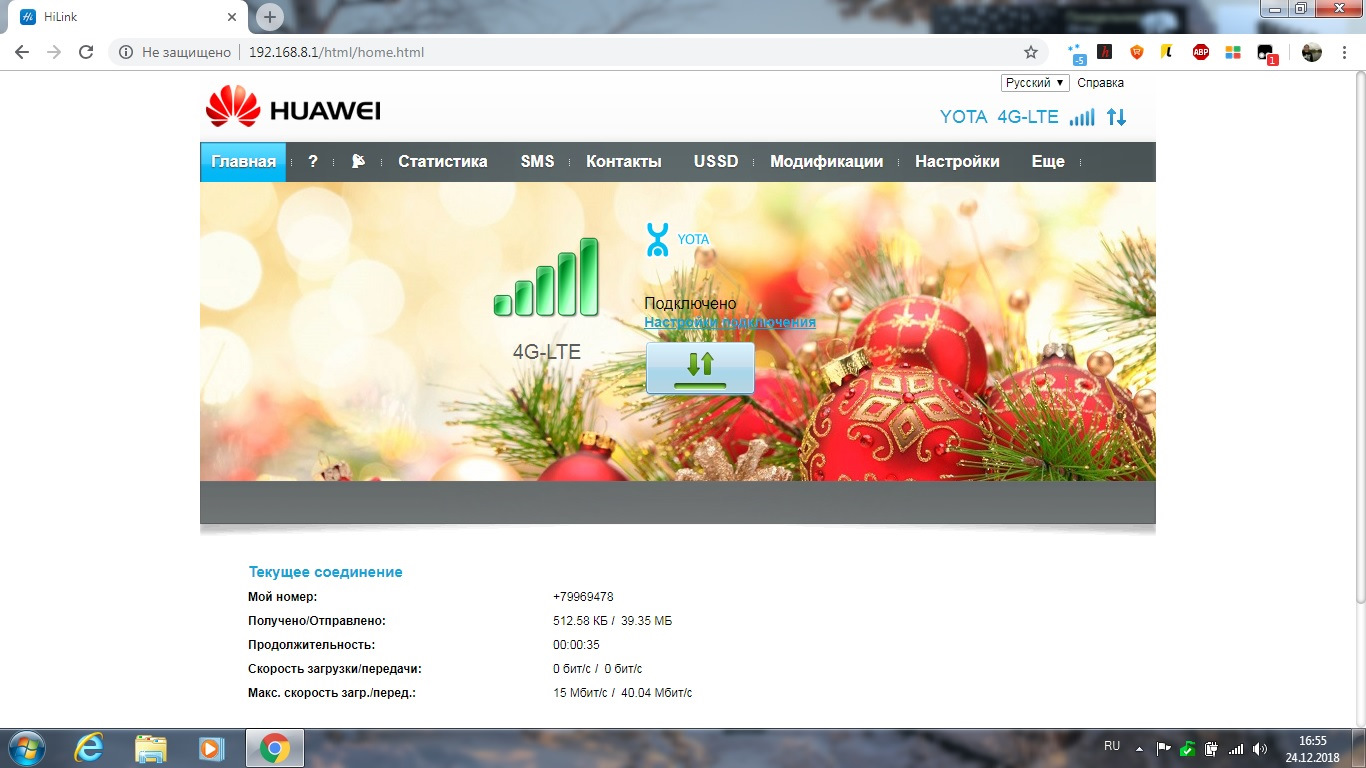
Task: Open the Chrome three-dot menu
Action: 1344,52
